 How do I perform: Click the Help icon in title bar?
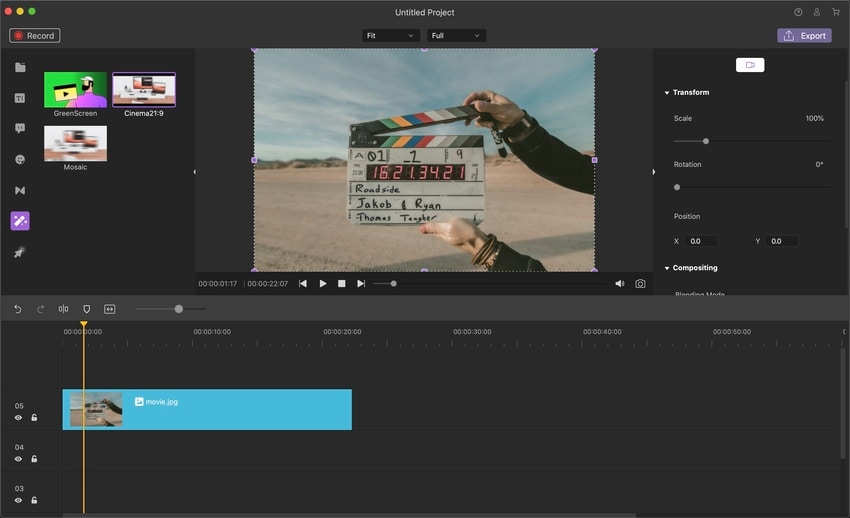[x=798, y=12]
